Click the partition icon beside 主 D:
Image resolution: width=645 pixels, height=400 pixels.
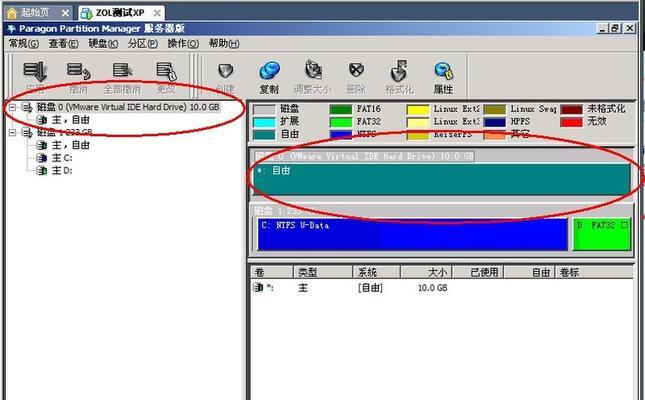42,170
